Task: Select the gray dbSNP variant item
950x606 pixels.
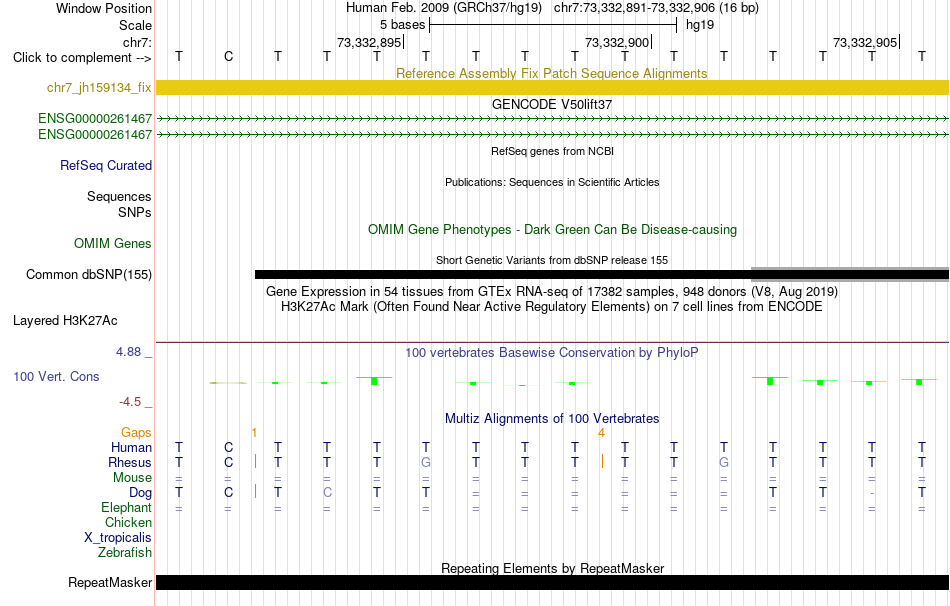Action: pos(849,275)
